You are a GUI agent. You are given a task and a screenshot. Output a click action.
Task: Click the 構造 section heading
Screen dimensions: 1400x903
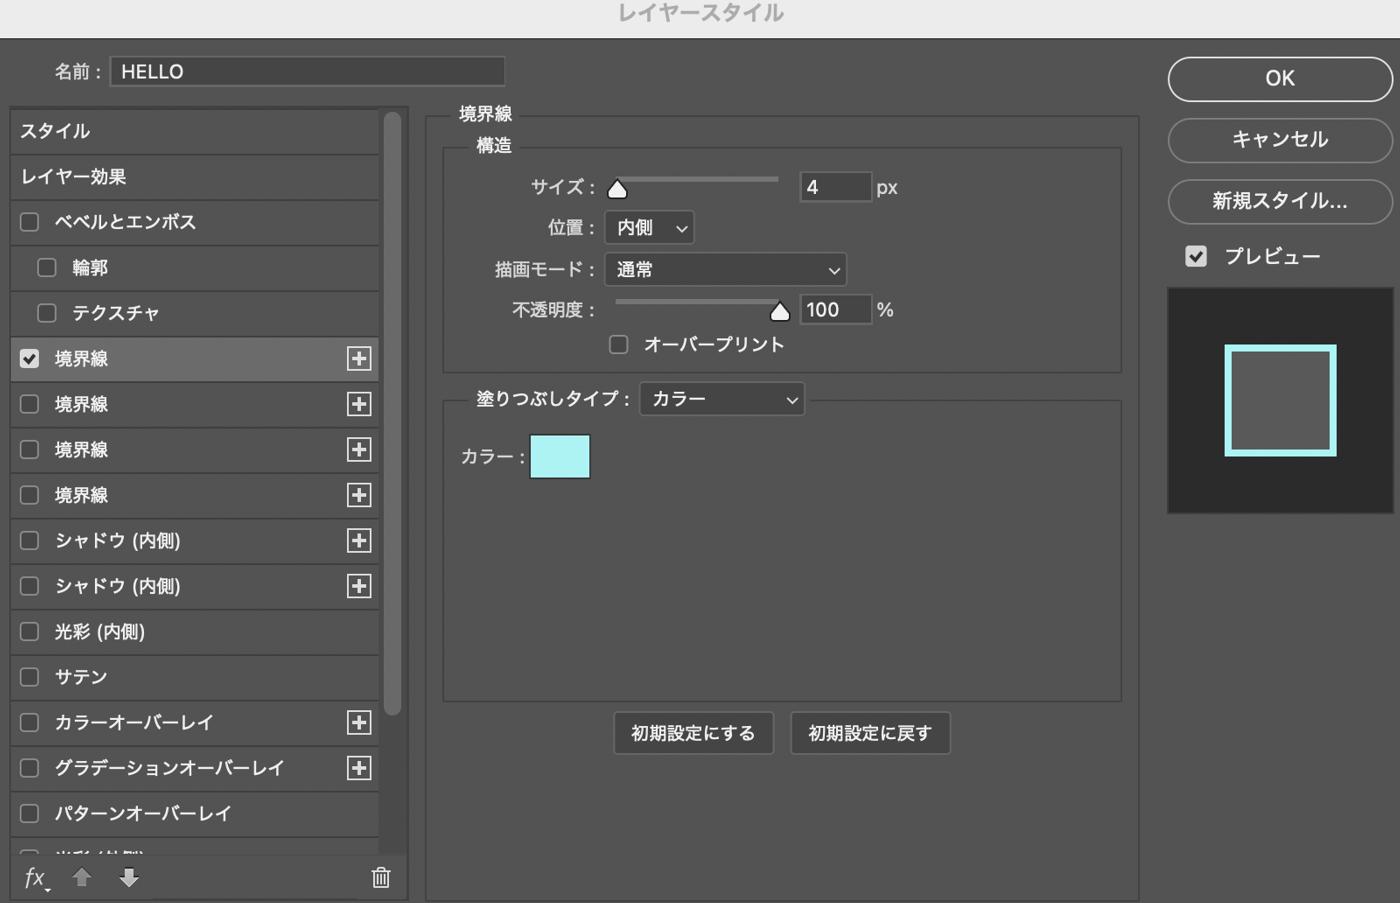point(494,146)
